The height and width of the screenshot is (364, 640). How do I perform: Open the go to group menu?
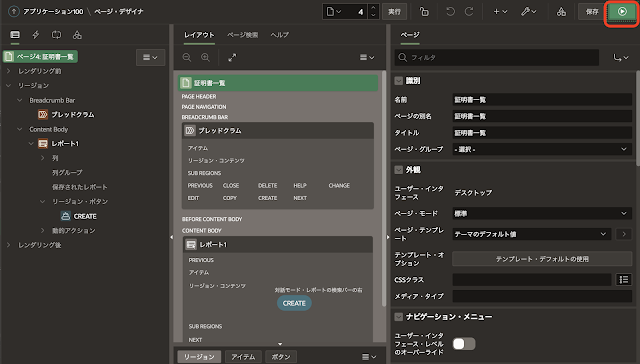point(621,58)
